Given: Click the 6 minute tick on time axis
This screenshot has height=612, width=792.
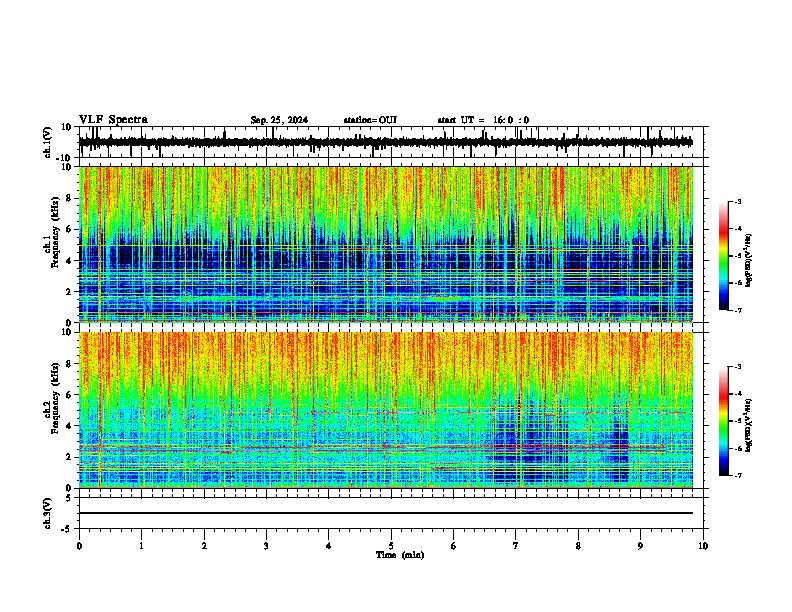Looking at the screenshot, I should [454, 546].
